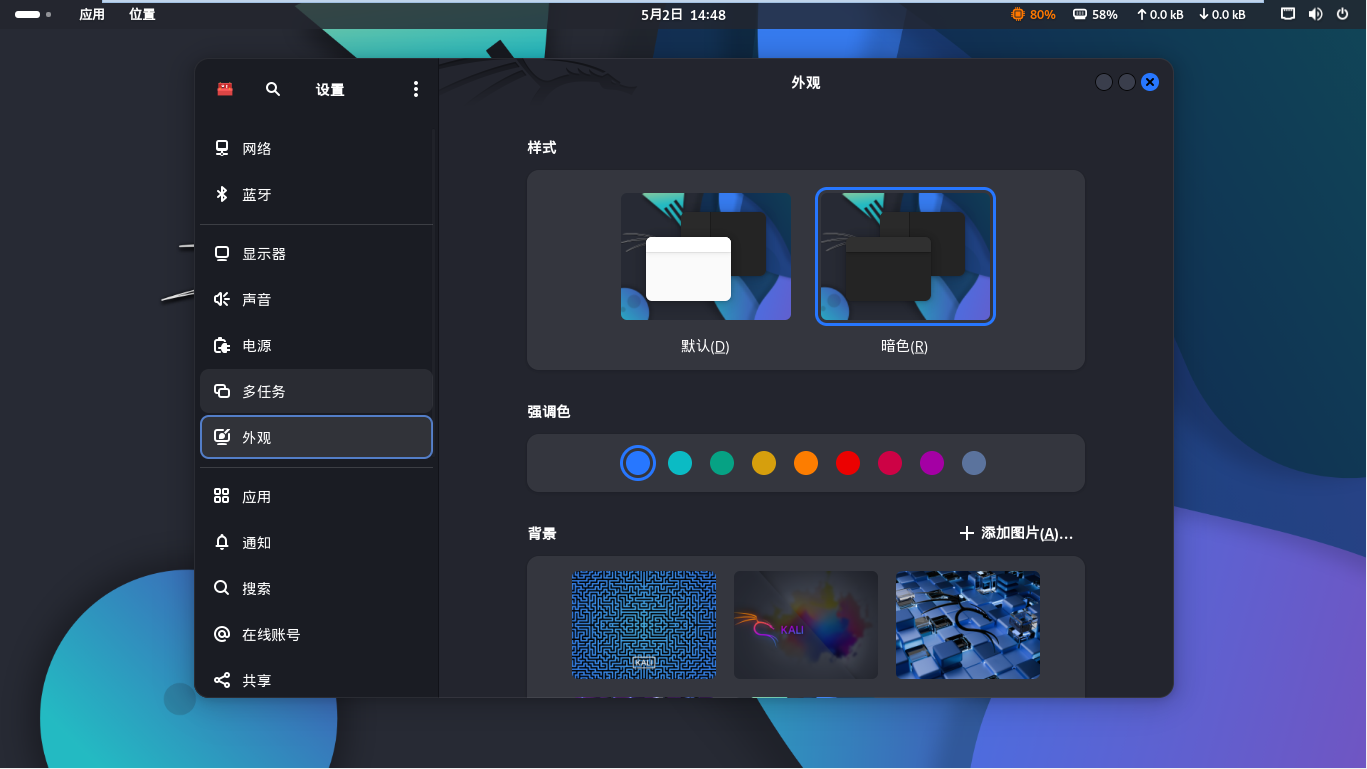The width and height of the screenshot is (1367, 769).
Task: Select the 多任务 multitasking icon
Action: tap(222, 391)
